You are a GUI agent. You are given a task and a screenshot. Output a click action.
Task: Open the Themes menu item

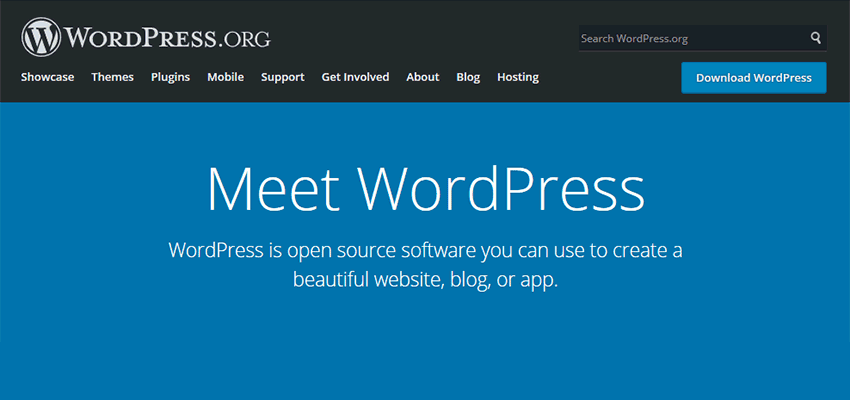click(x=112, y=77)
